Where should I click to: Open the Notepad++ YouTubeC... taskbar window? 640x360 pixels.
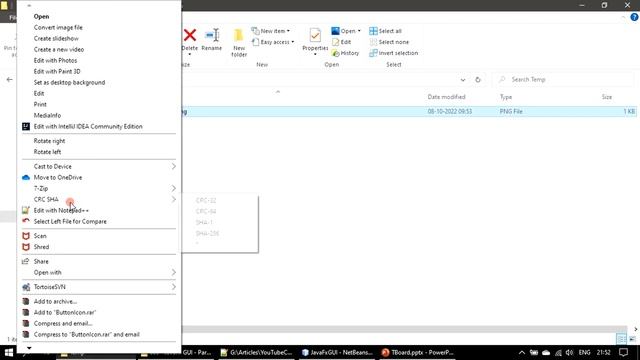click(x=257, y=352)
